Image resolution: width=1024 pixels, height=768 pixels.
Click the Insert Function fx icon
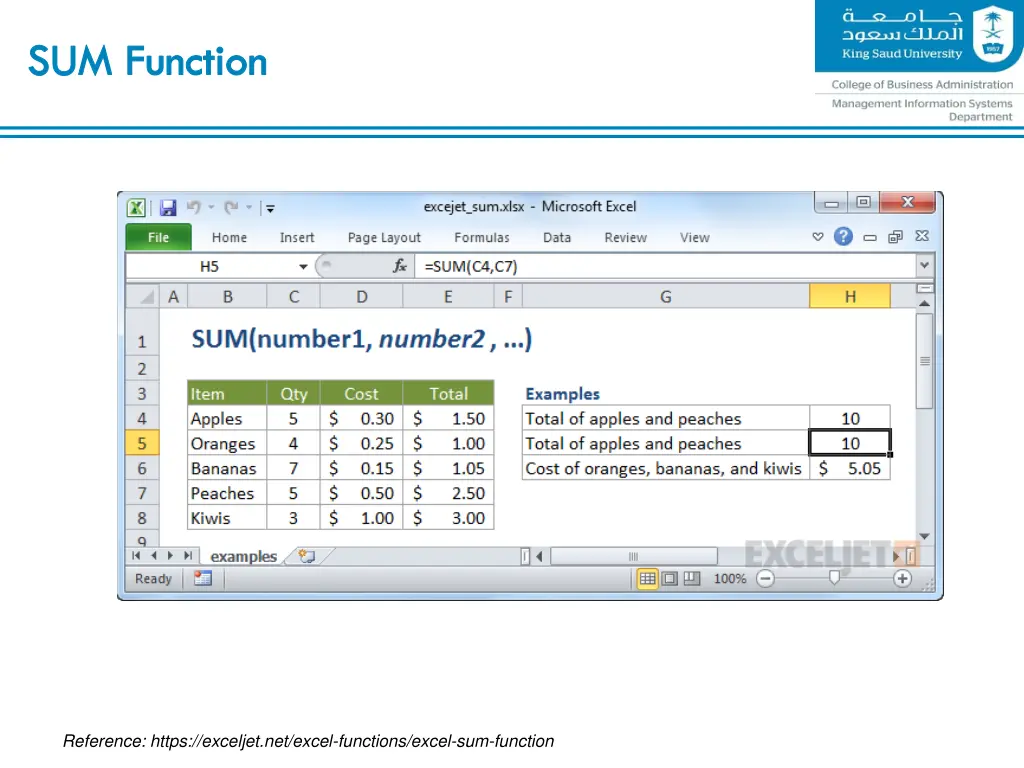click(x=400, y=266)
